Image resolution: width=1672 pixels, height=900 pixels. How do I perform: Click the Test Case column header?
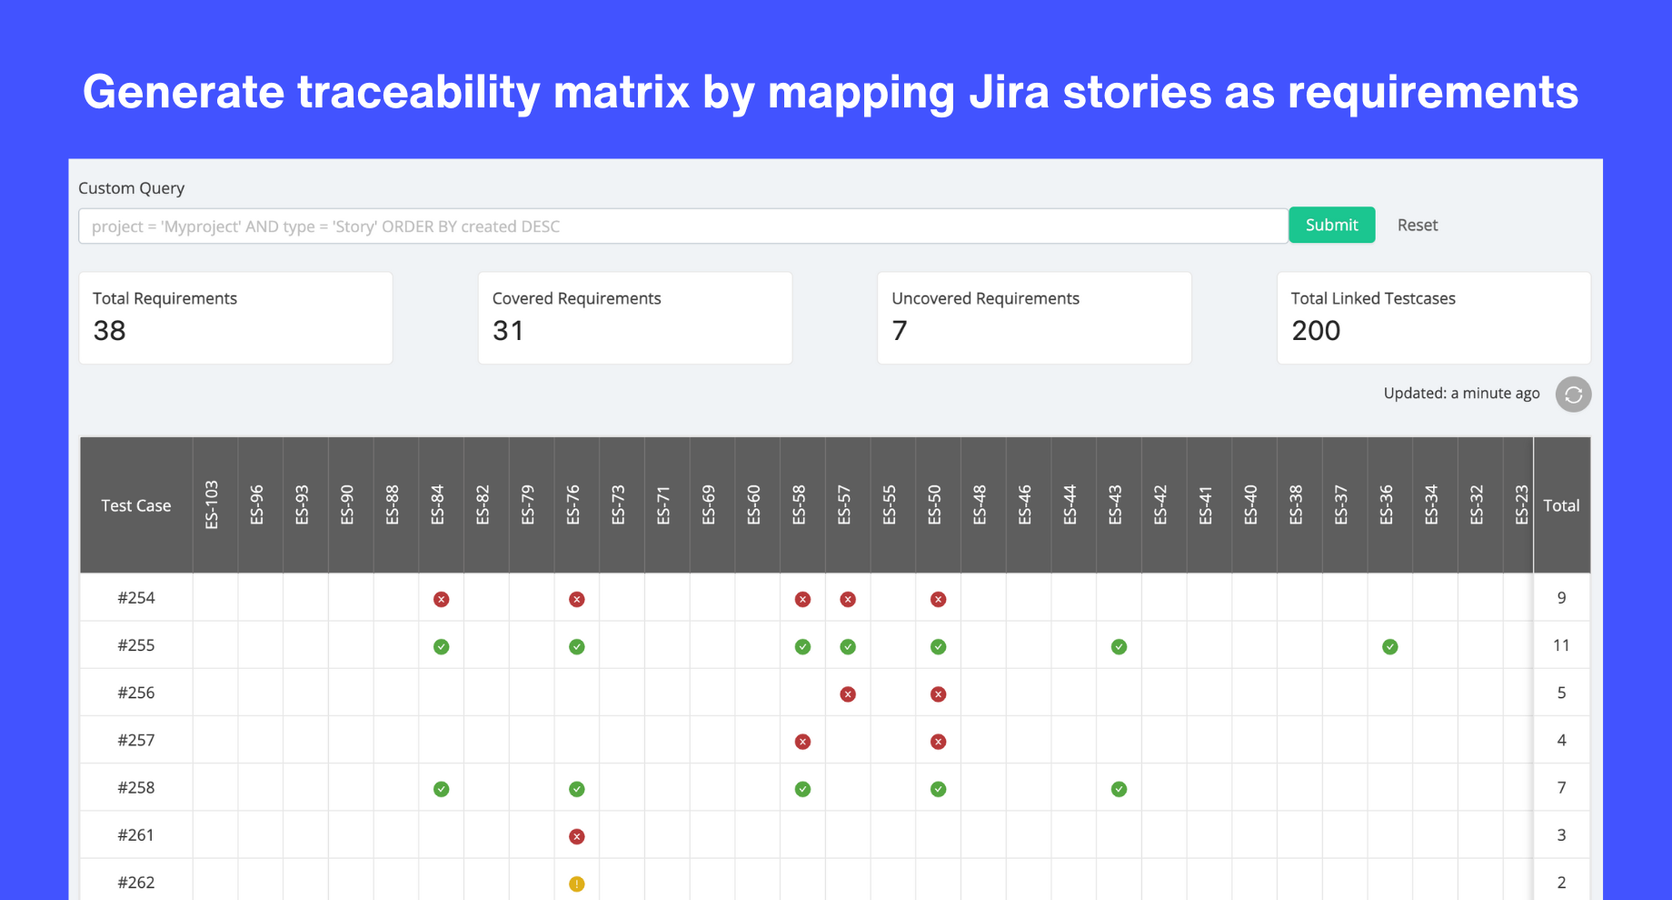click(136, 506)
